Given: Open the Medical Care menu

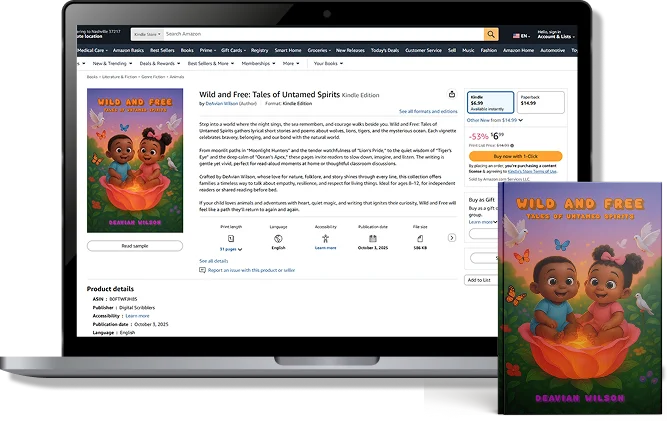Looking at the screenshot, I should click(92, 50).
